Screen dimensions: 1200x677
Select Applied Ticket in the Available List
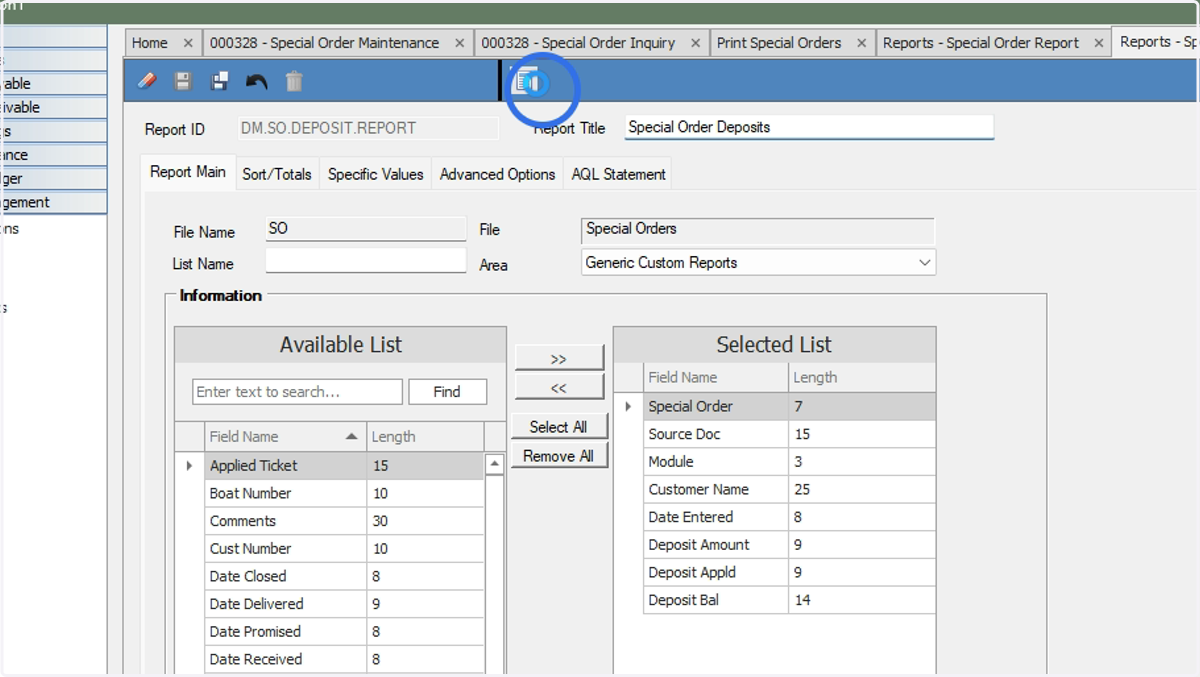click(286, 466)
